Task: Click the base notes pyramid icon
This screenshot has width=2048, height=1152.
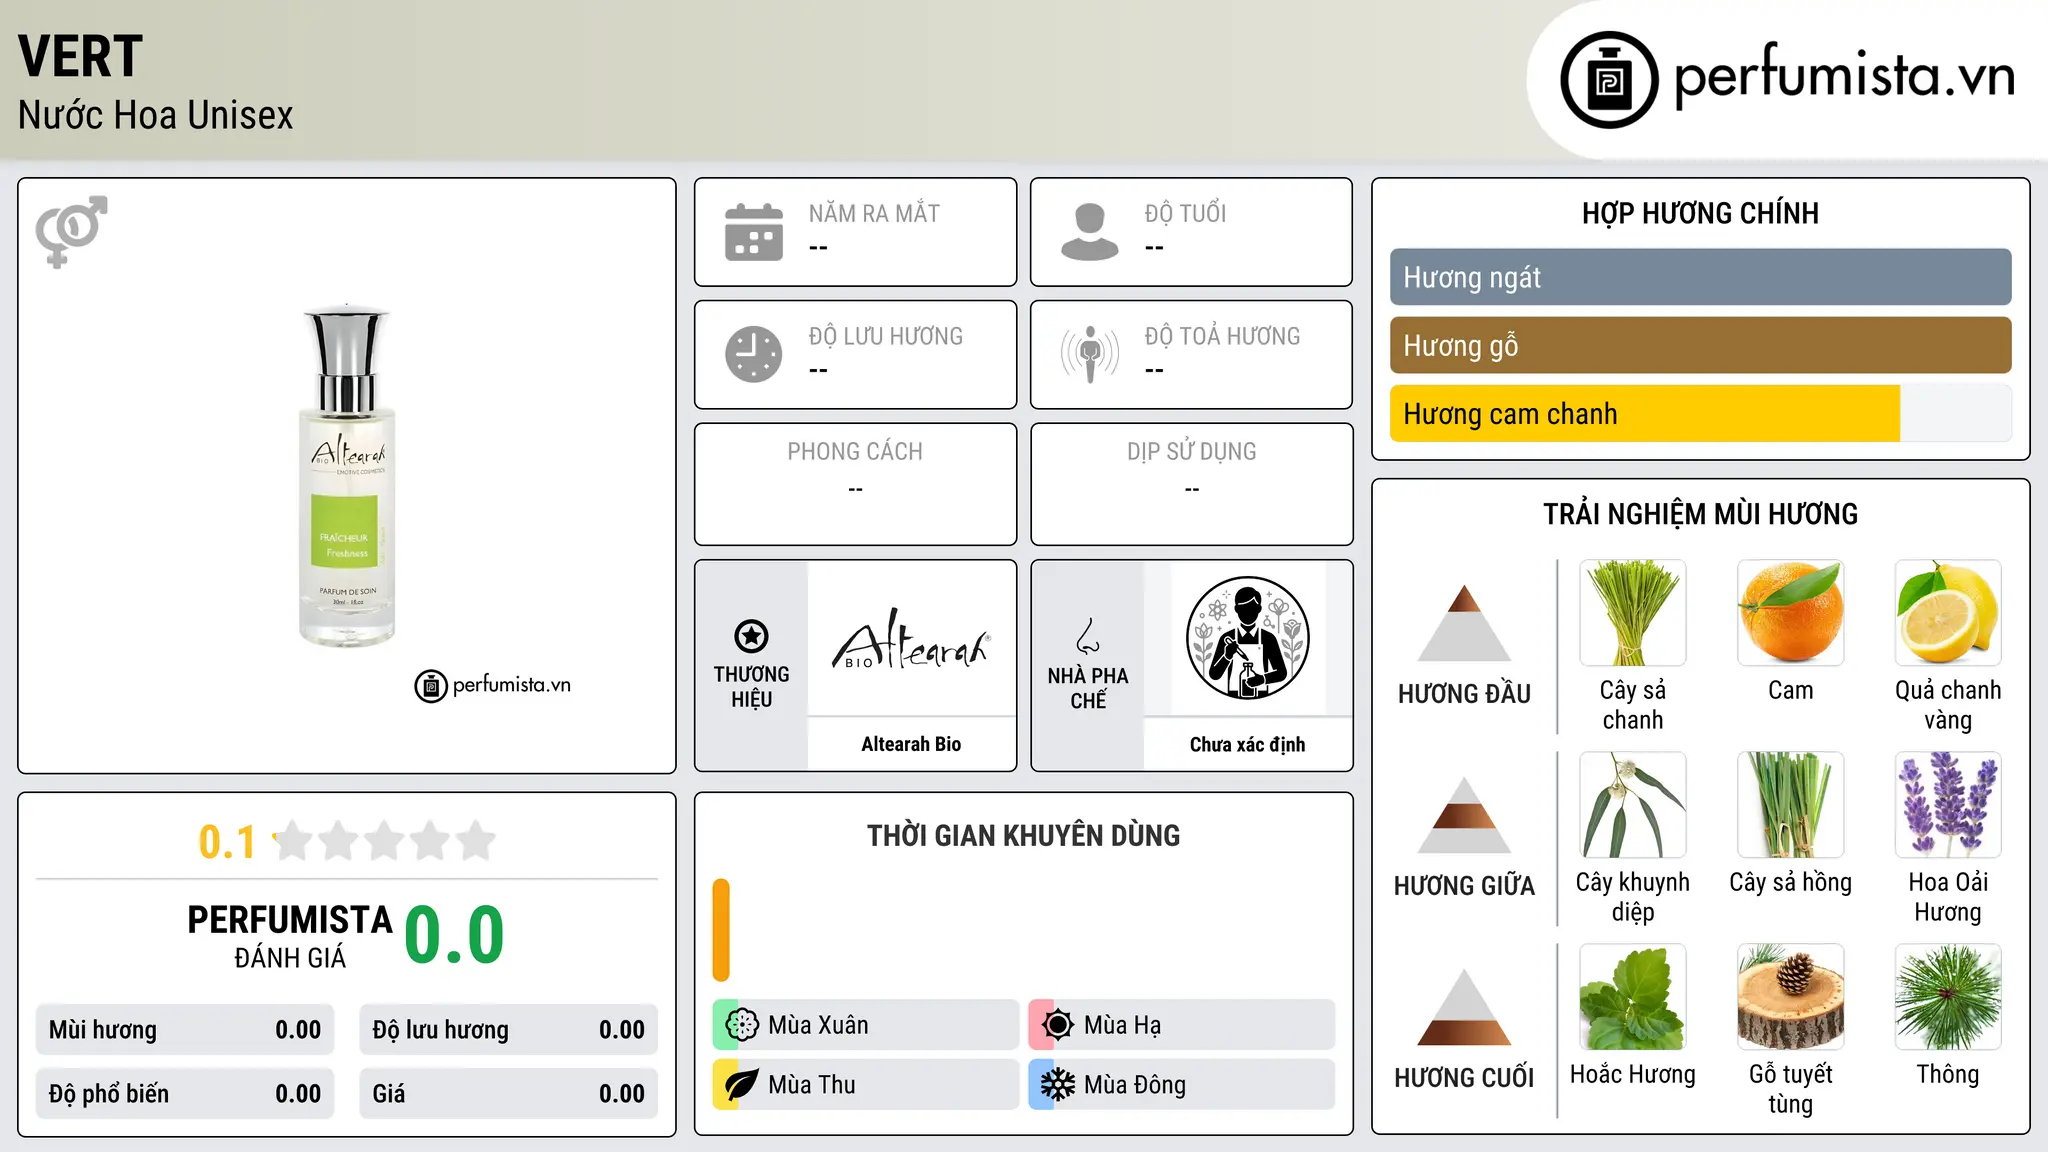Action: tap(1464, 1007)
